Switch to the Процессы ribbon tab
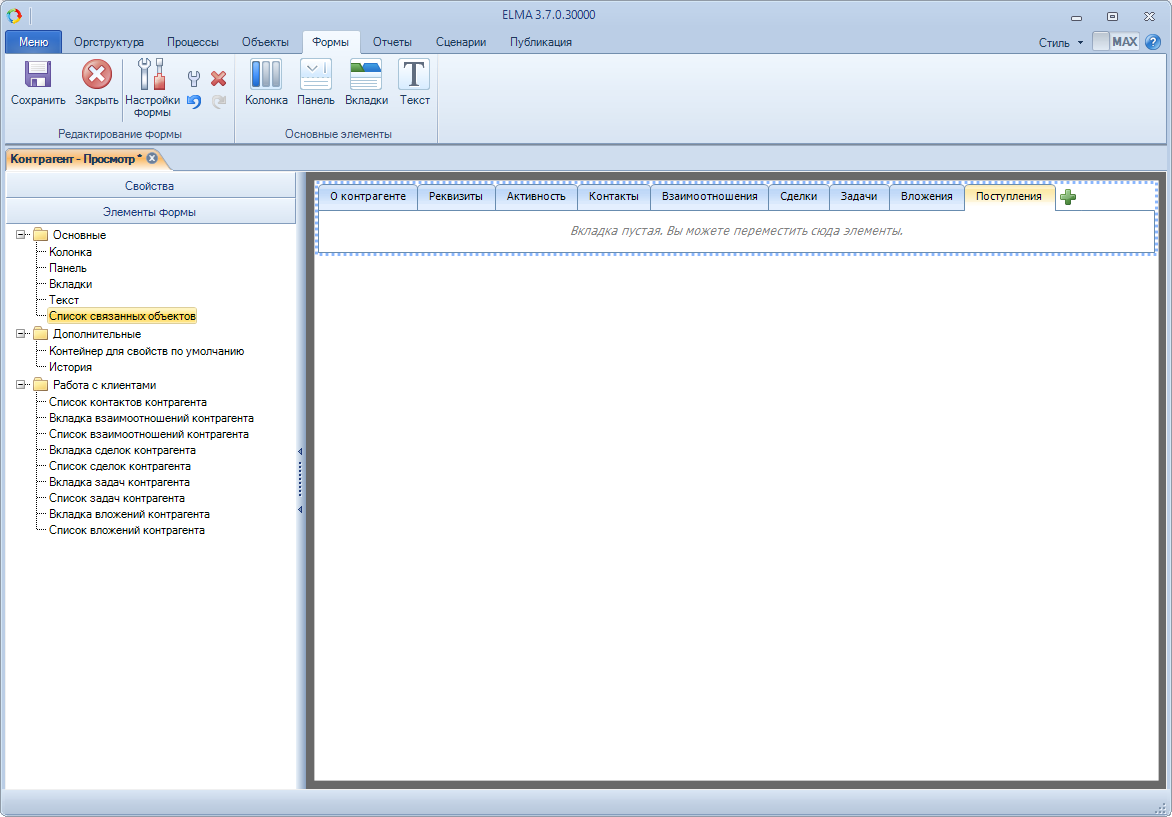This screenshot has width=1172, height=817. pyautogui.click(x=193, y=42)
